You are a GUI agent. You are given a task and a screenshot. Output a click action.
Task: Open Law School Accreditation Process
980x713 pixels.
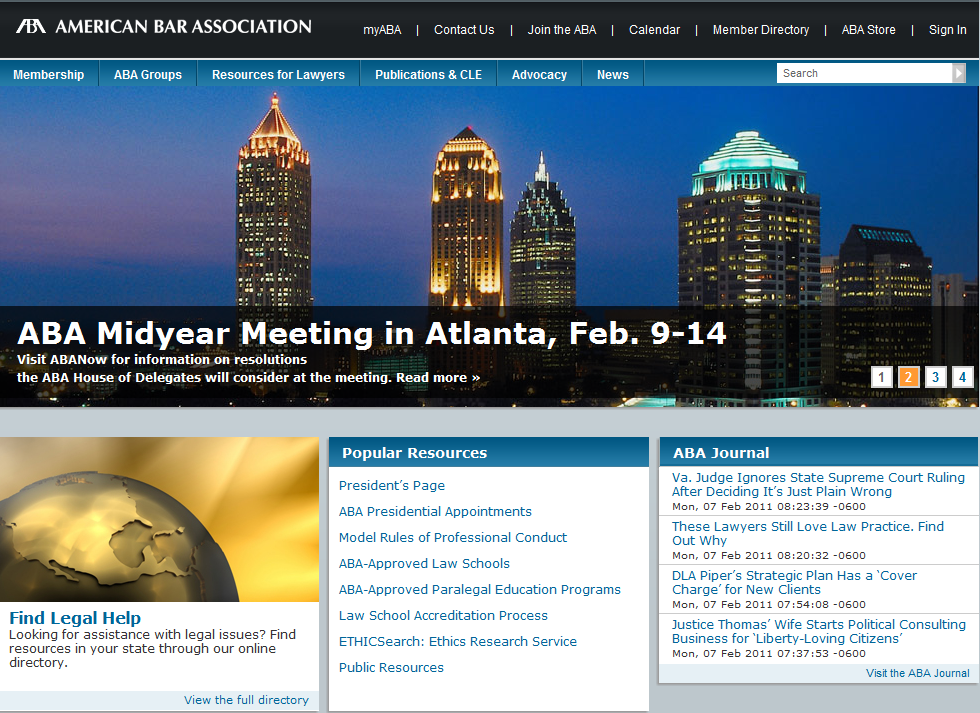coord(443,616)
